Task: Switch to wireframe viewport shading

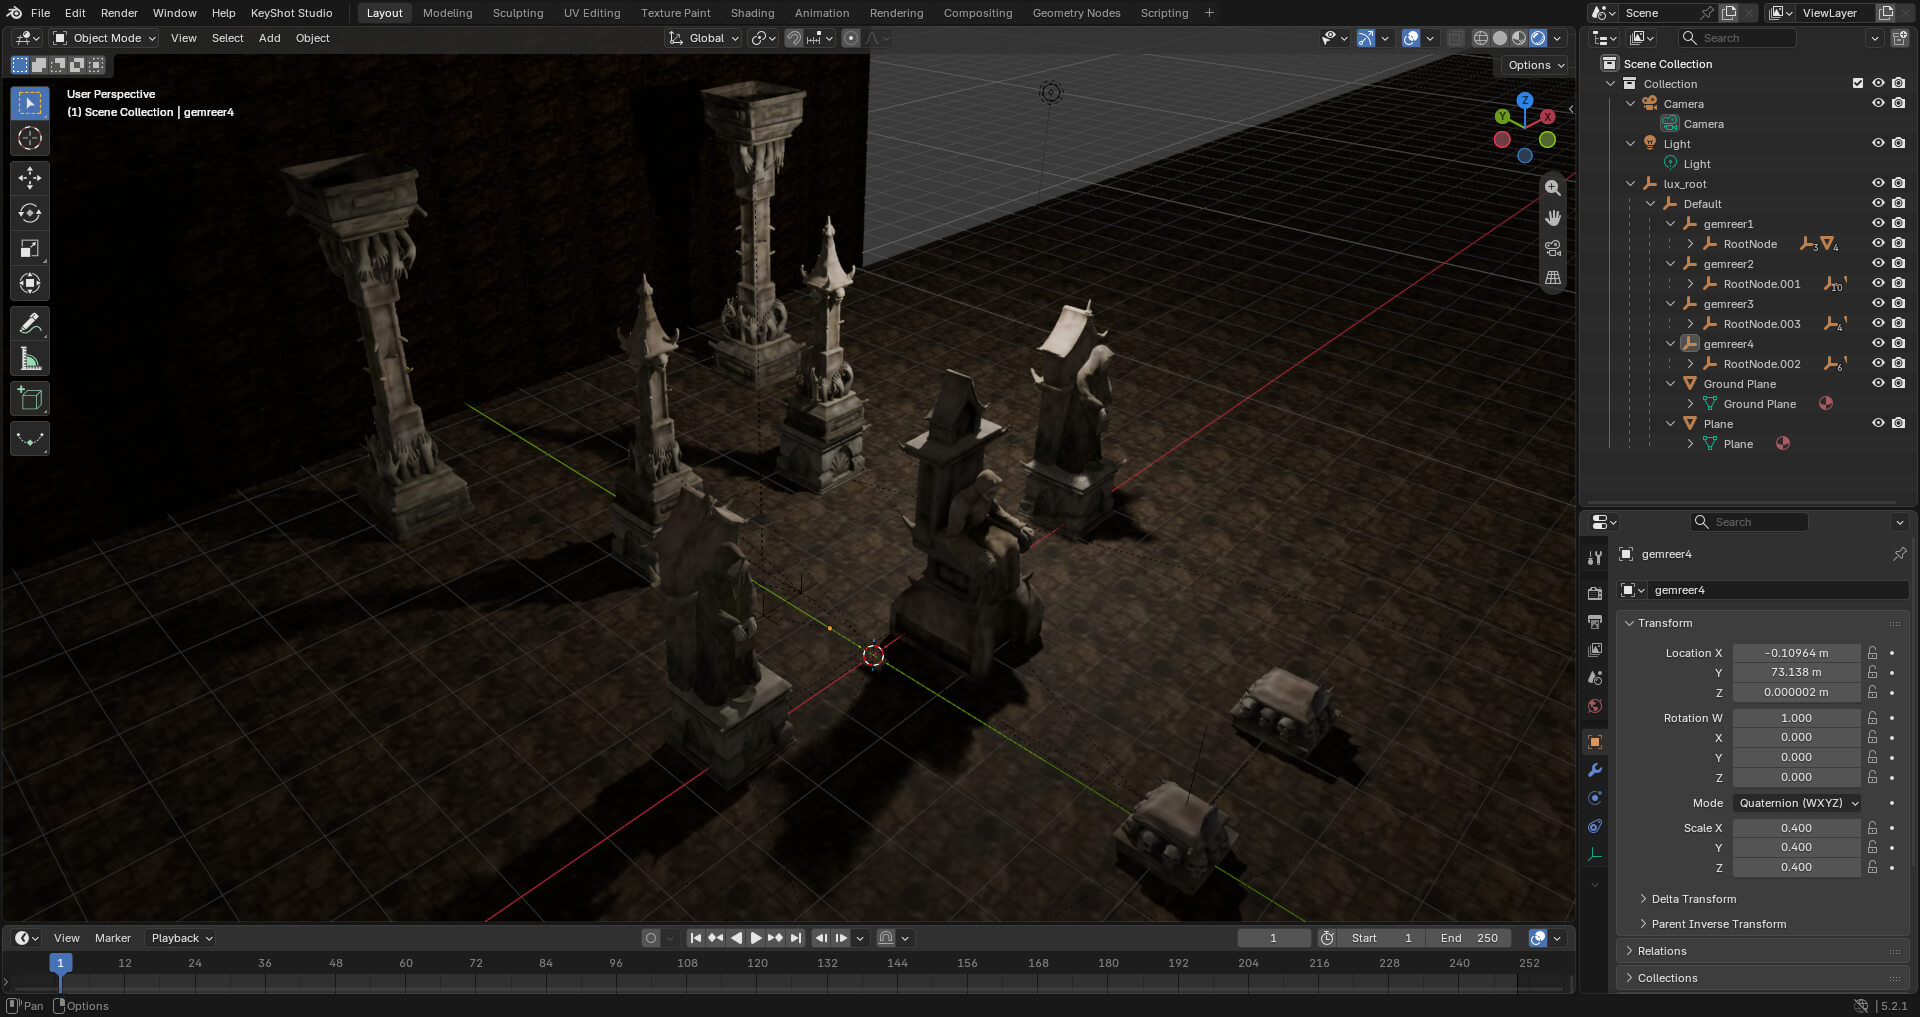Action: click(1481, 38)
